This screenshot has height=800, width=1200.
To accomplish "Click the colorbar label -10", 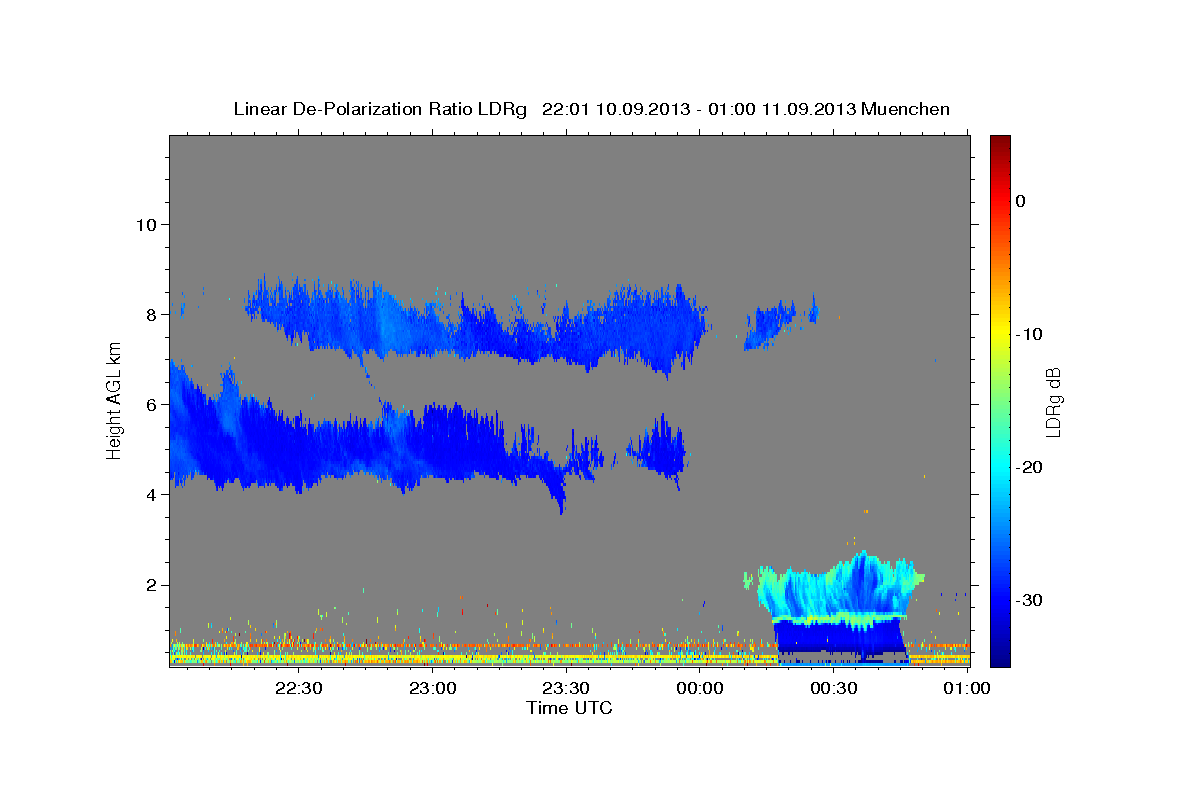I will (x=1028, y=334).
